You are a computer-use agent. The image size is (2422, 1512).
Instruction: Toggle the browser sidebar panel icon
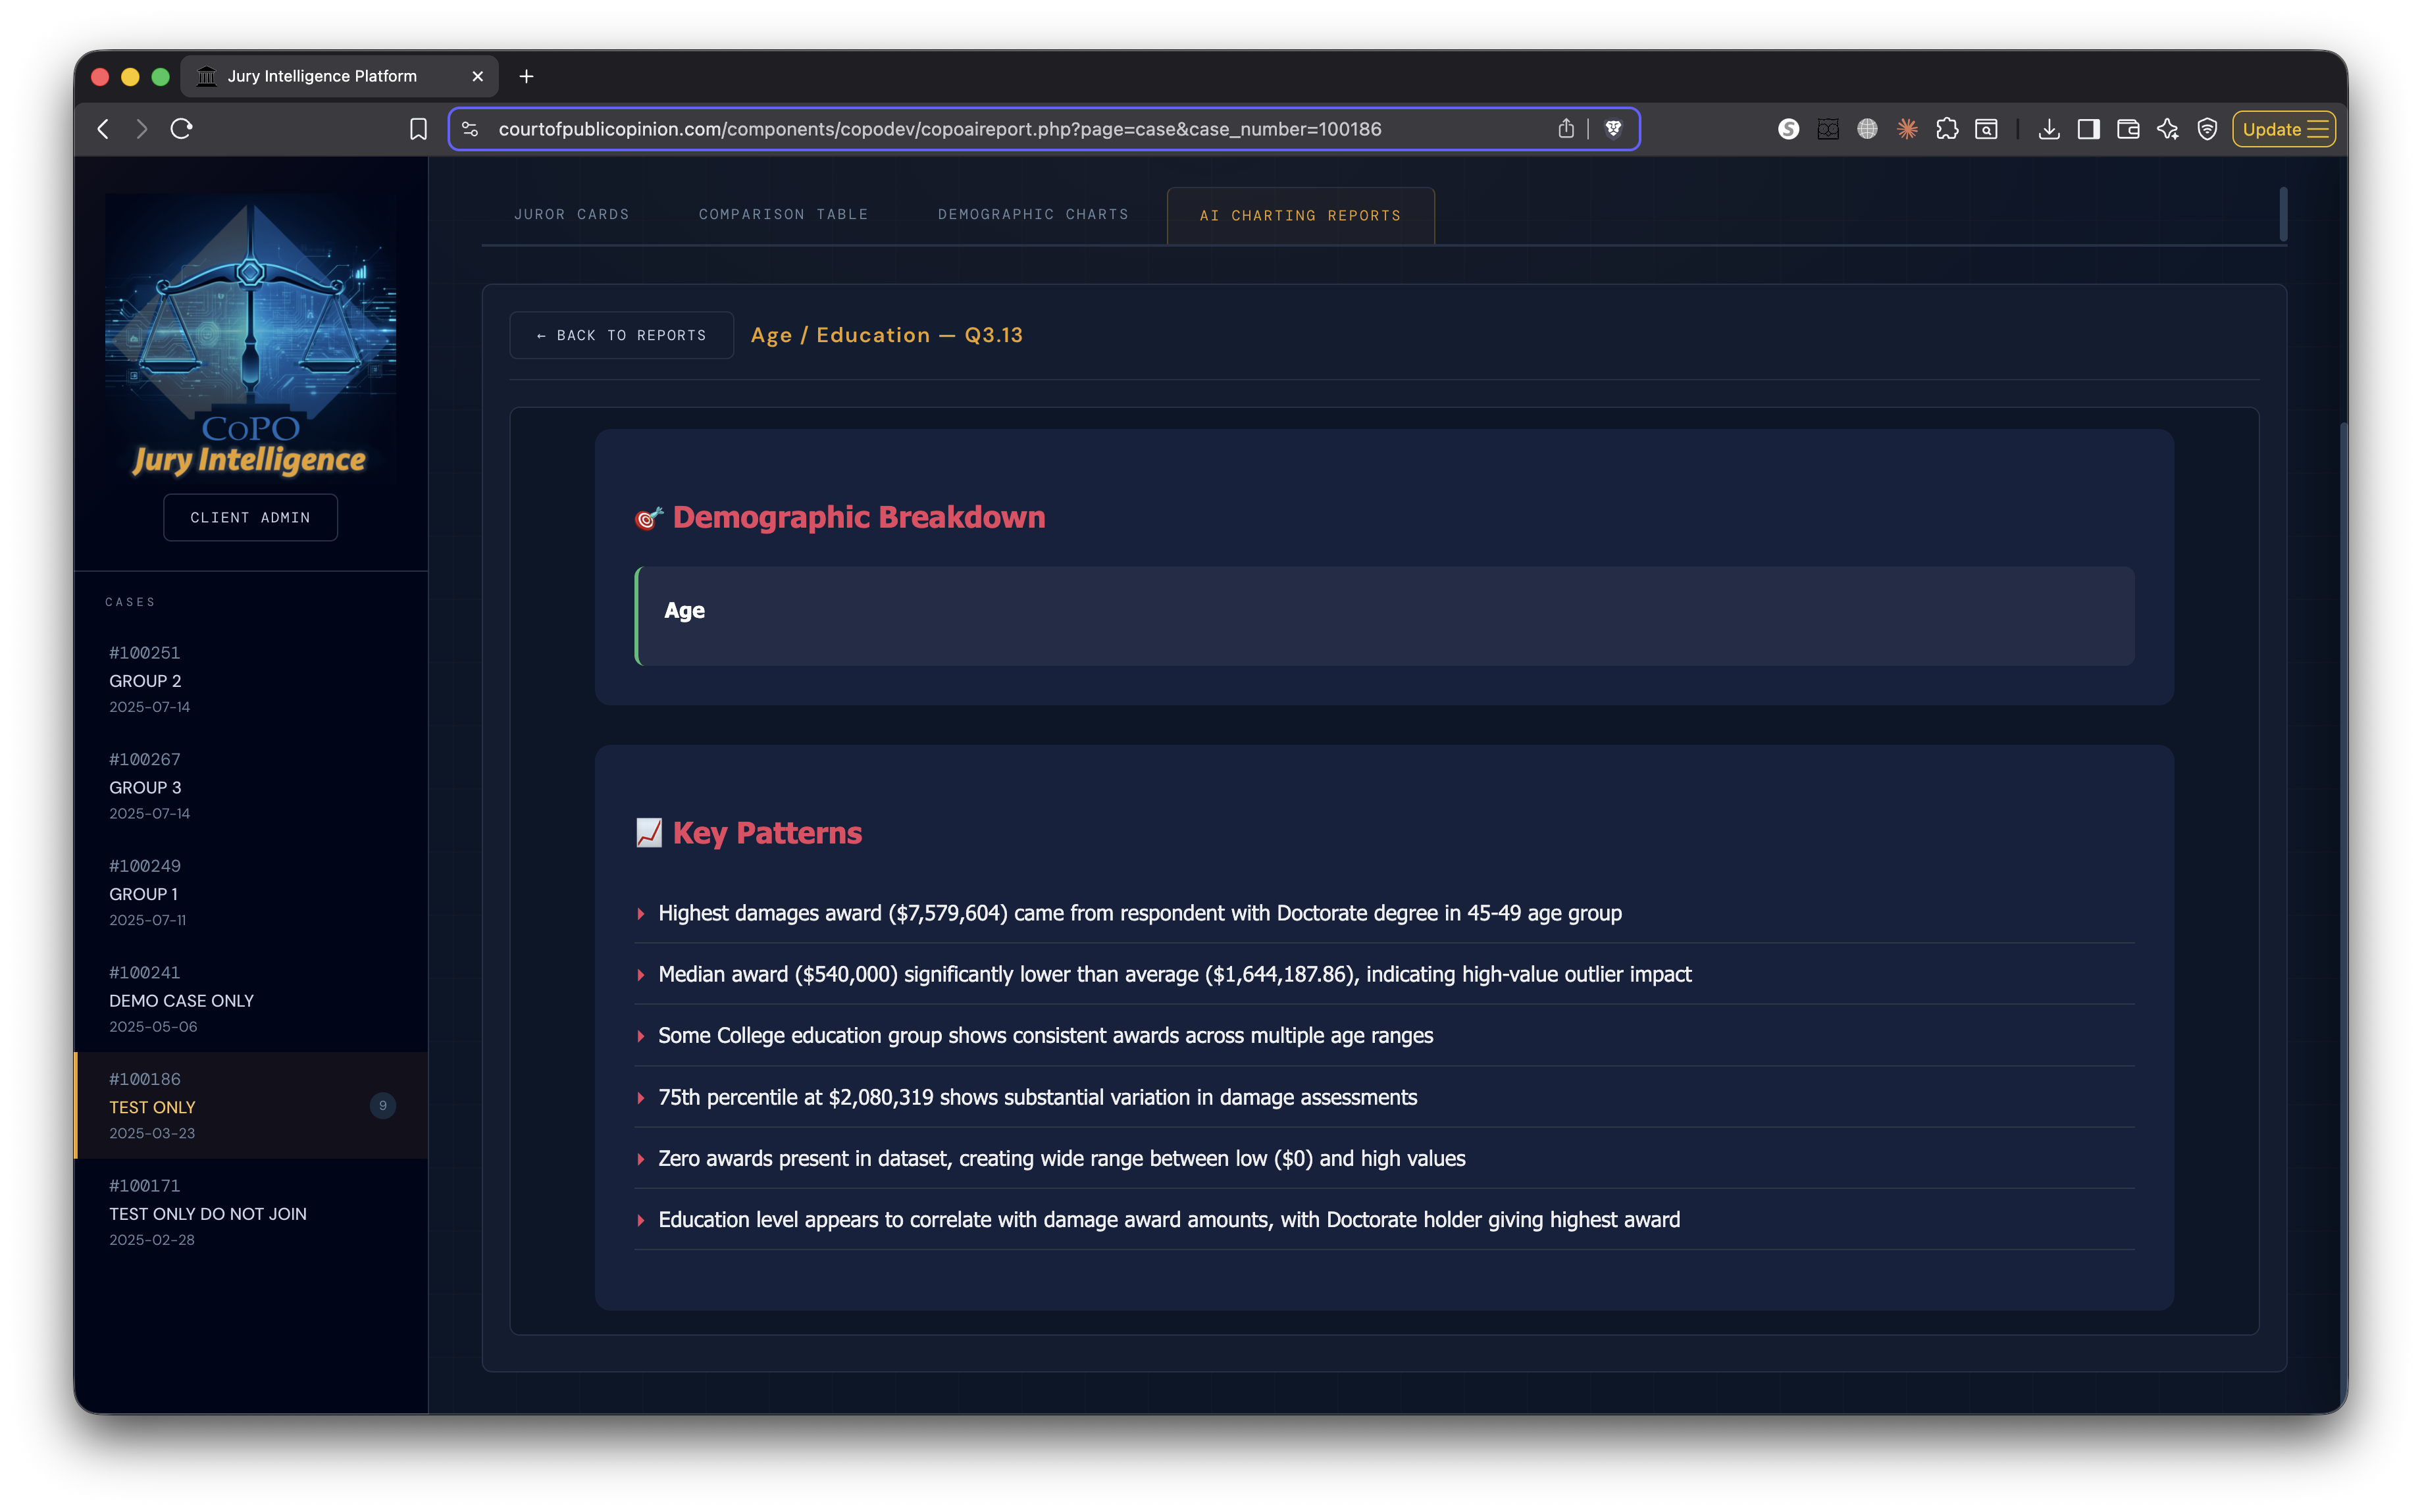[2088, 129]
